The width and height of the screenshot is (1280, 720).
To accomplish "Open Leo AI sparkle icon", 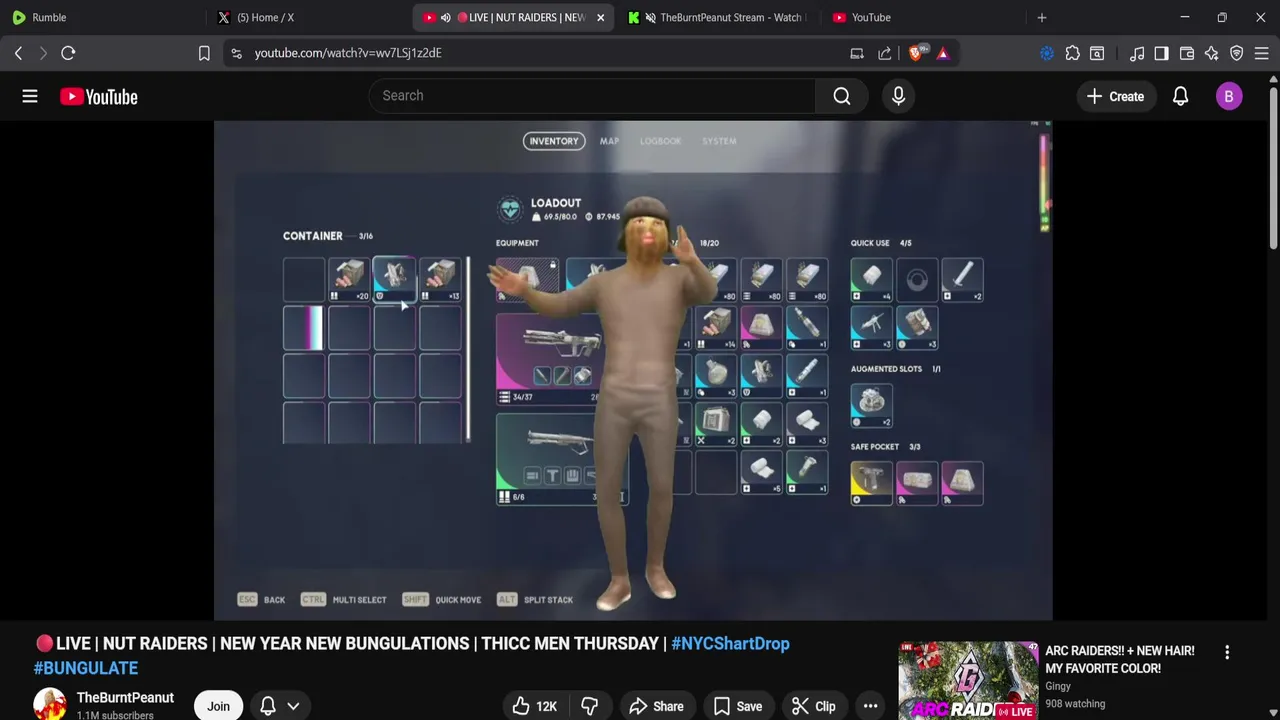I will pos(1212,53).
